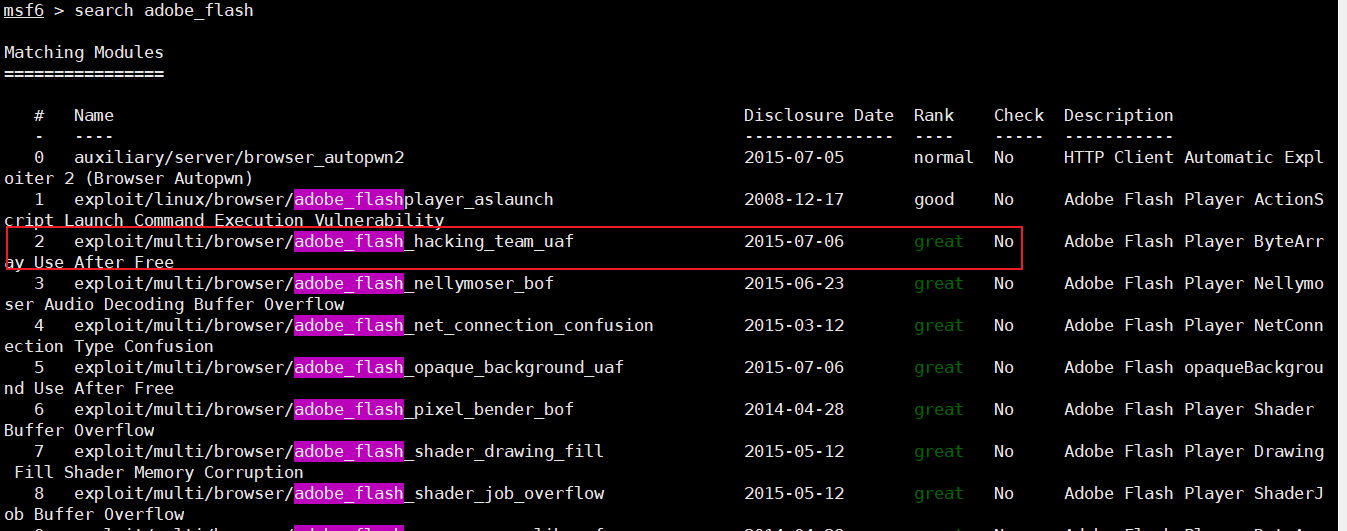Image resolution: width=1347 pixels, height=531 pixels.
Task: Click 'cript Launch Command Execution Vulnerability' line
Action: [224, 220]
